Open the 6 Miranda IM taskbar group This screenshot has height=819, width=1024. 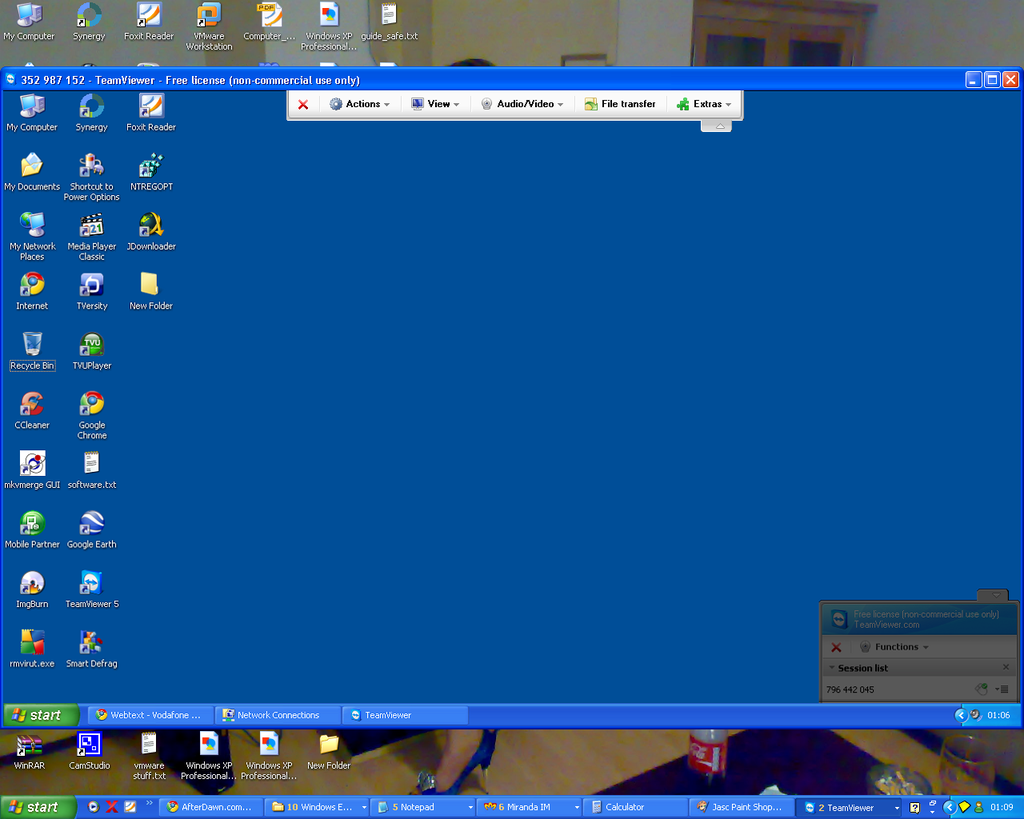point(530,807)
